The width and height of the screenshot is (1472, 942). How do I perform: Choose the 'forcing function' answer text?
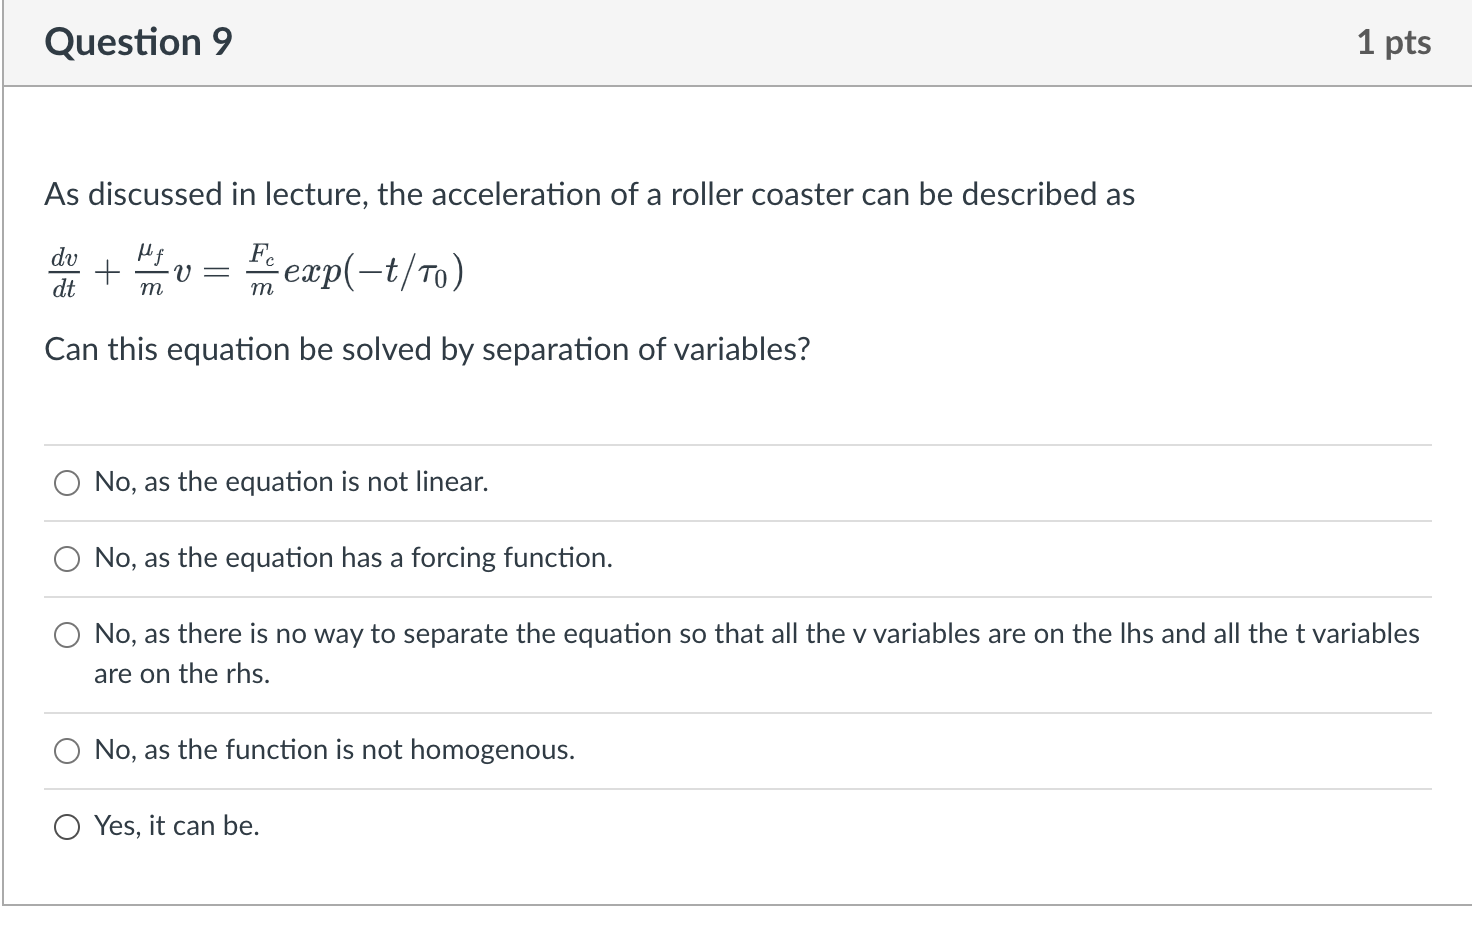click(352, 558)
